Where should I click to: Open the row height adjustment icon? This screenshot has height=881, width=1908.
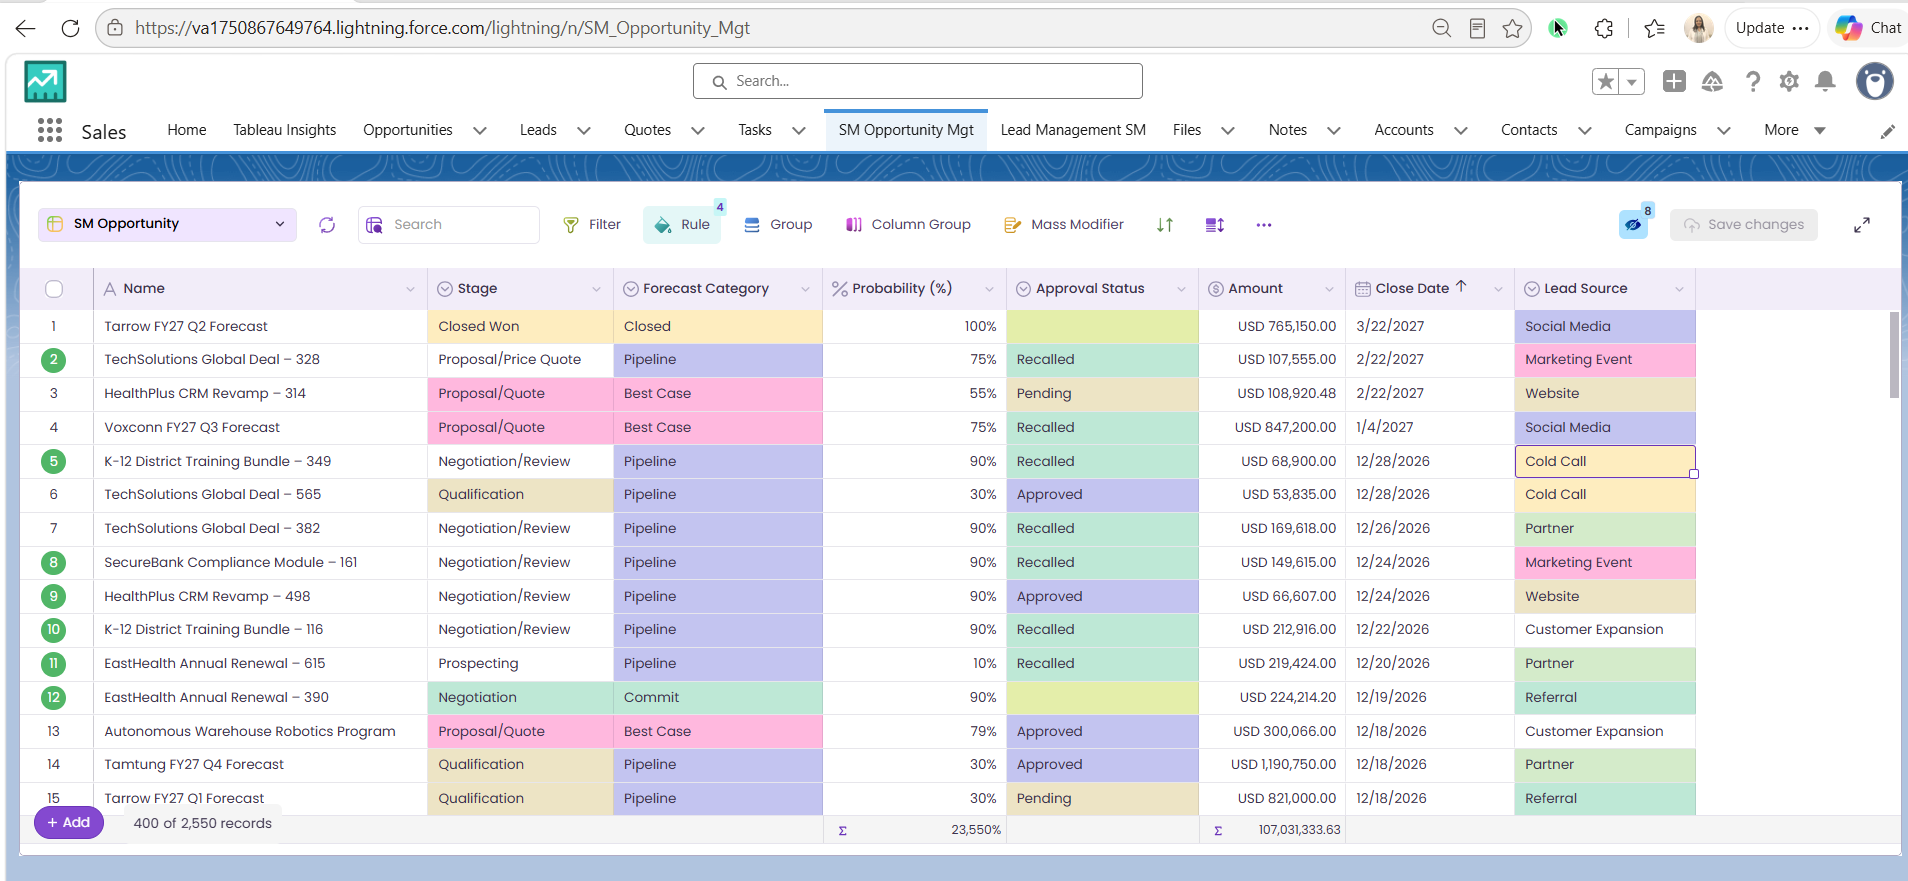click(x=1215, y=225)
